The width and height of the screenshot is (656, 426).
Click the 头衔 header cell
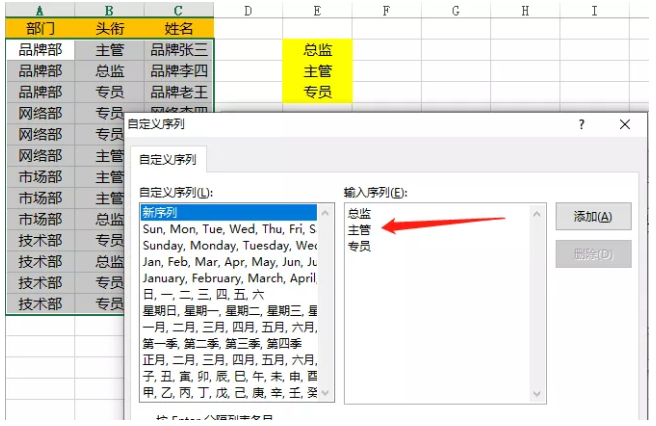[110, 28]
